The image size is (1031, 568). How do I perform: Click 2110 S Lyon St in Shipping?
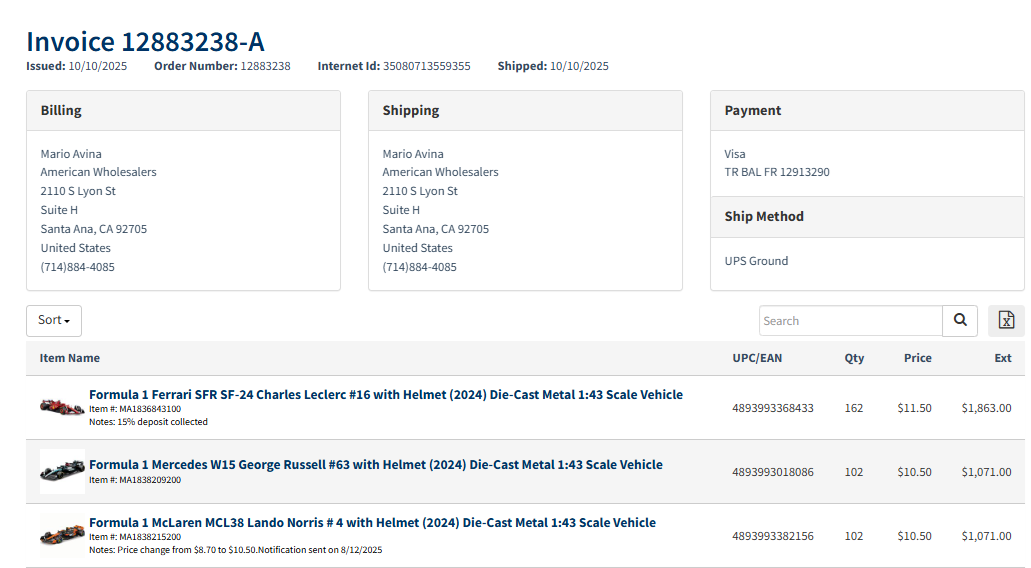pos(420,191)
